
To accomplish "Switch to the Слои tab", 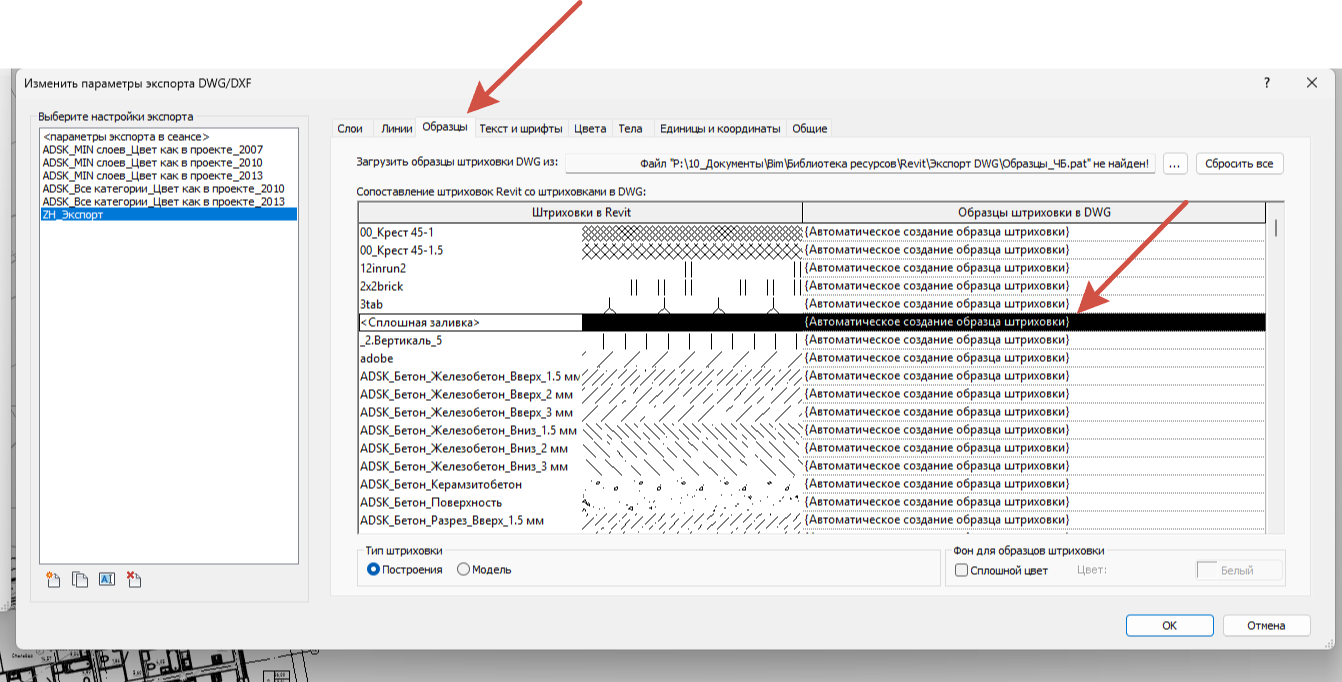I will click(x=350, y=129).
